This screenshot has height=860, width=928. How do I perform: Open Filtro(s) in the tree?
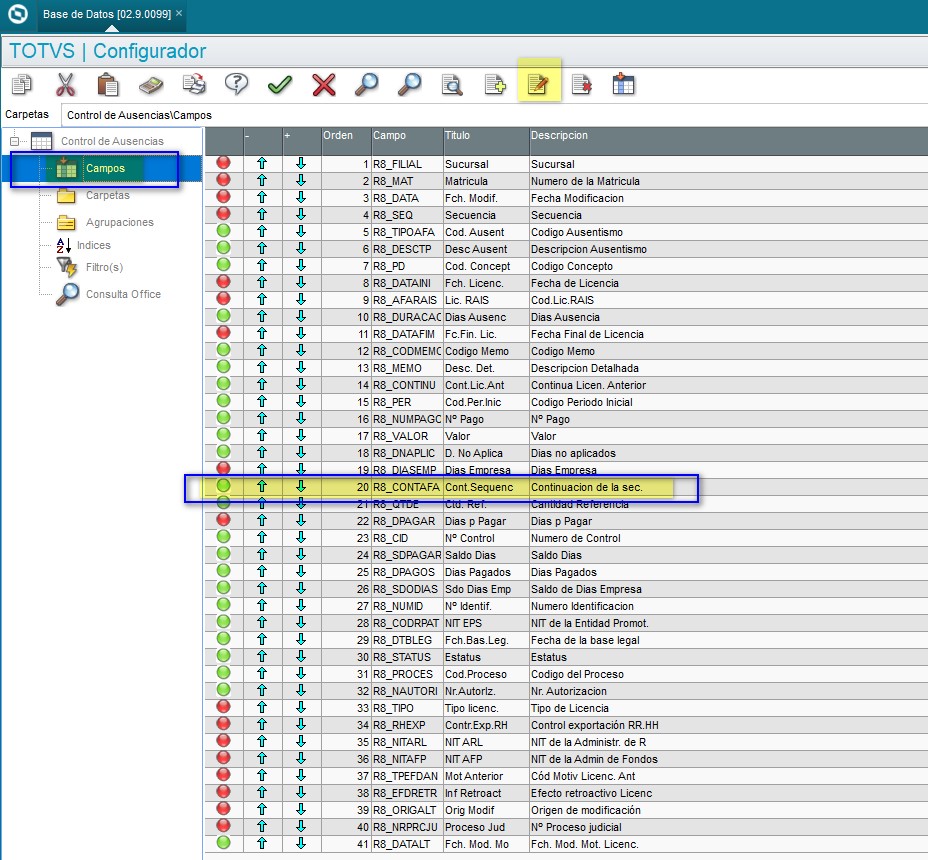104,267
